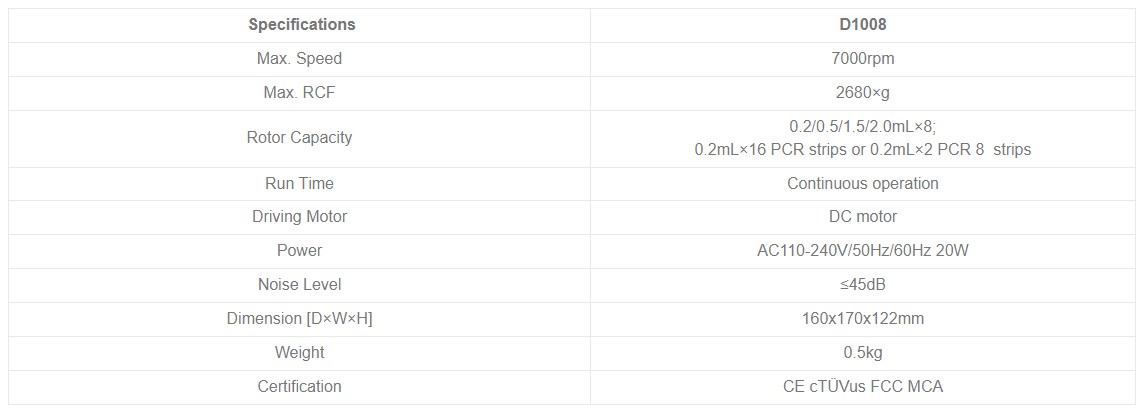Click the Specifications header cell
Screen dimensions: 1144x412
click(301, 25)
